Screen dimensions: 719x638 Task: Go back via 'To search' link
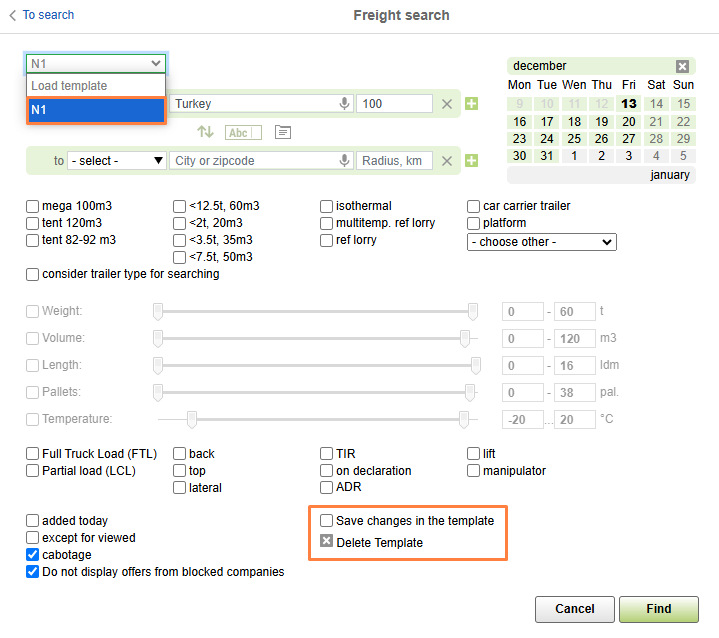tap(41, 15)
